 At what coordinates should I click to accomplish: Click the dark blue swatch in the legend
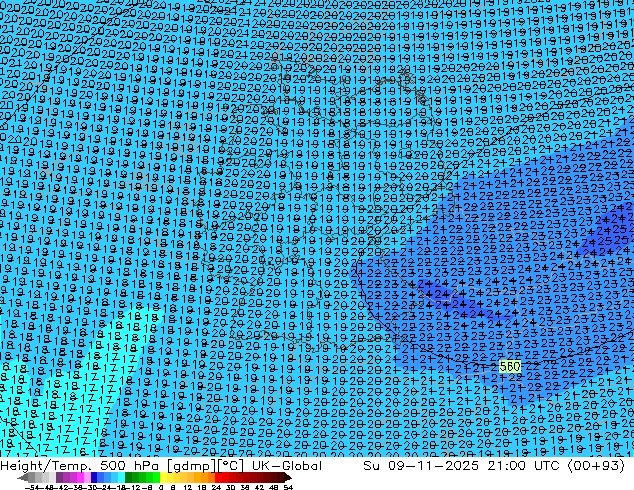tap(94, 478)
